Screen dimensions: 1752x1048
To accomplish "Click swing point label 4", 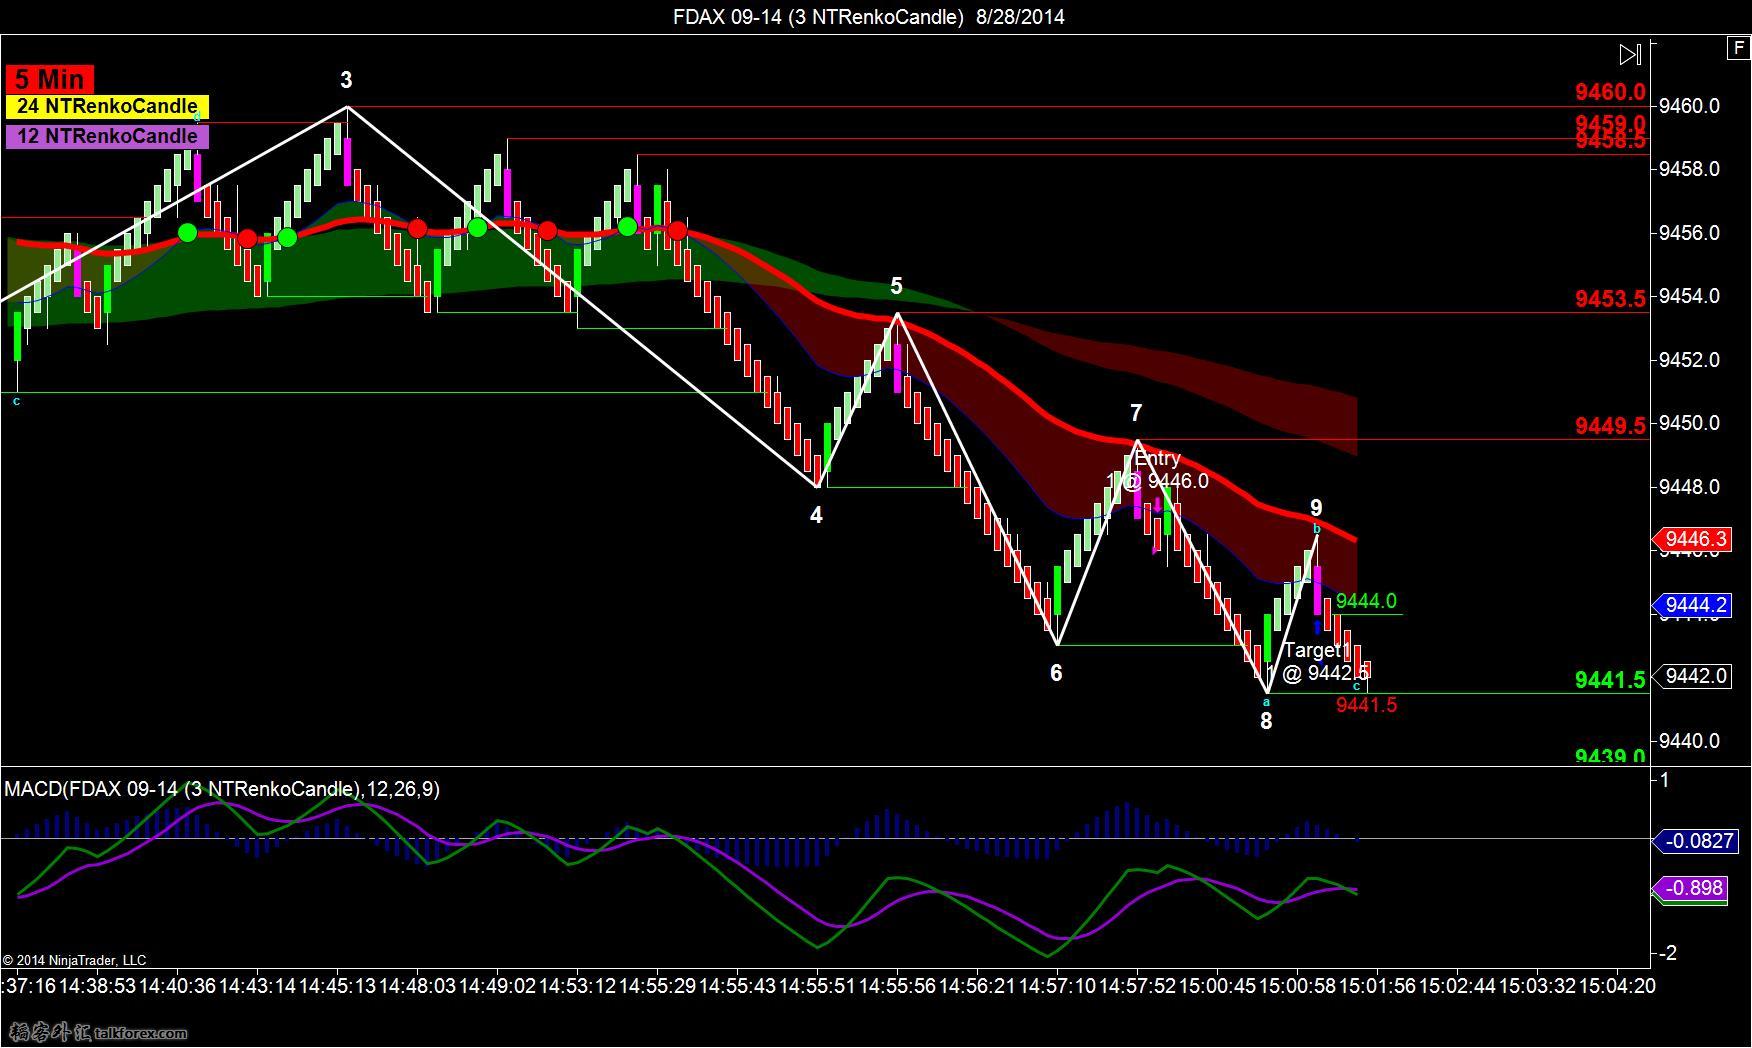I will point(816,515).
